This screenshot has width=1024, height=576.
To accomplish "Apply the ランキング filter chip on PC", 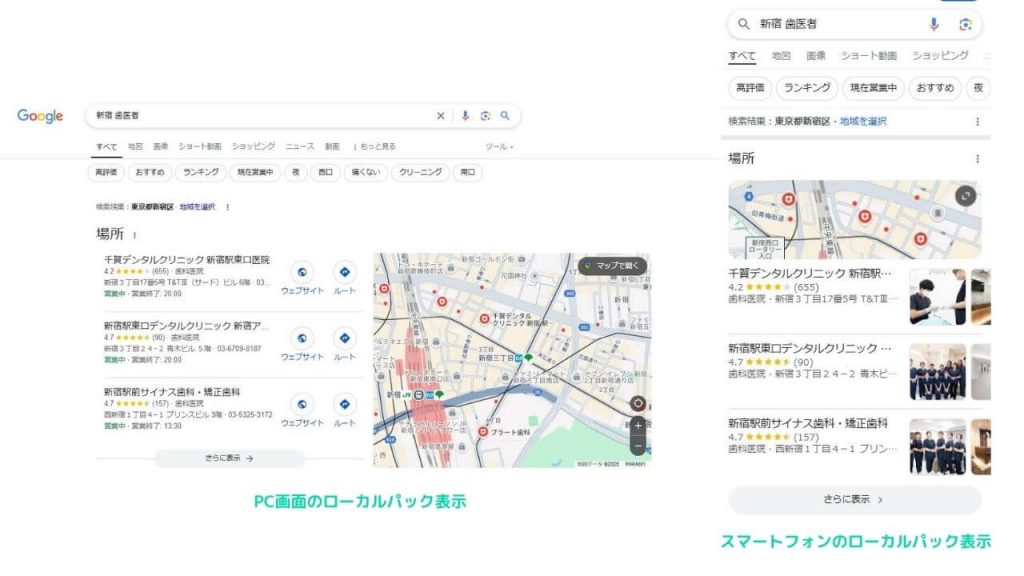I will [x=200, y=172].
